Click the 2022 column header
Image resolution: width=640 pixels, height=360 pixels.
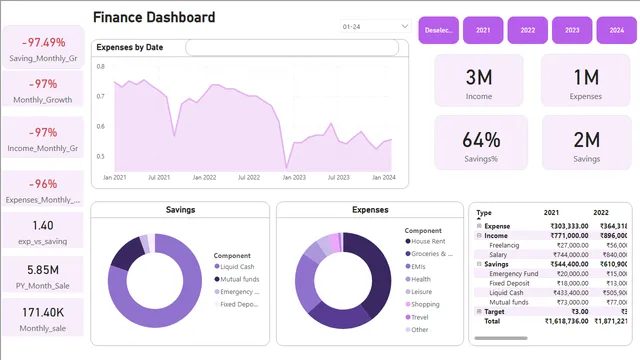click(601, 213)
